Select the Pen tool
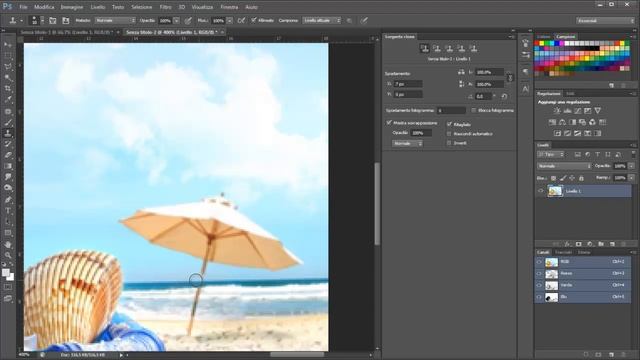Image resolution: width=640 pixels, height=360 pixels. pyautogui.click(x=8, y=200)
